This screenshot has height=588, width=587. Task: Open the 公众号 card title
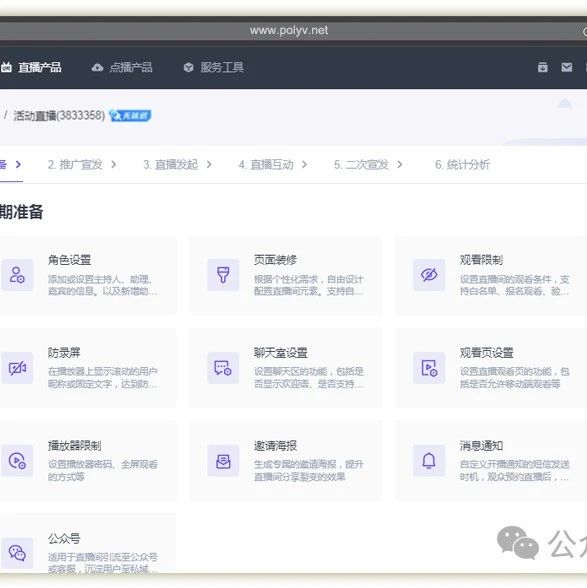pos(64,538)
